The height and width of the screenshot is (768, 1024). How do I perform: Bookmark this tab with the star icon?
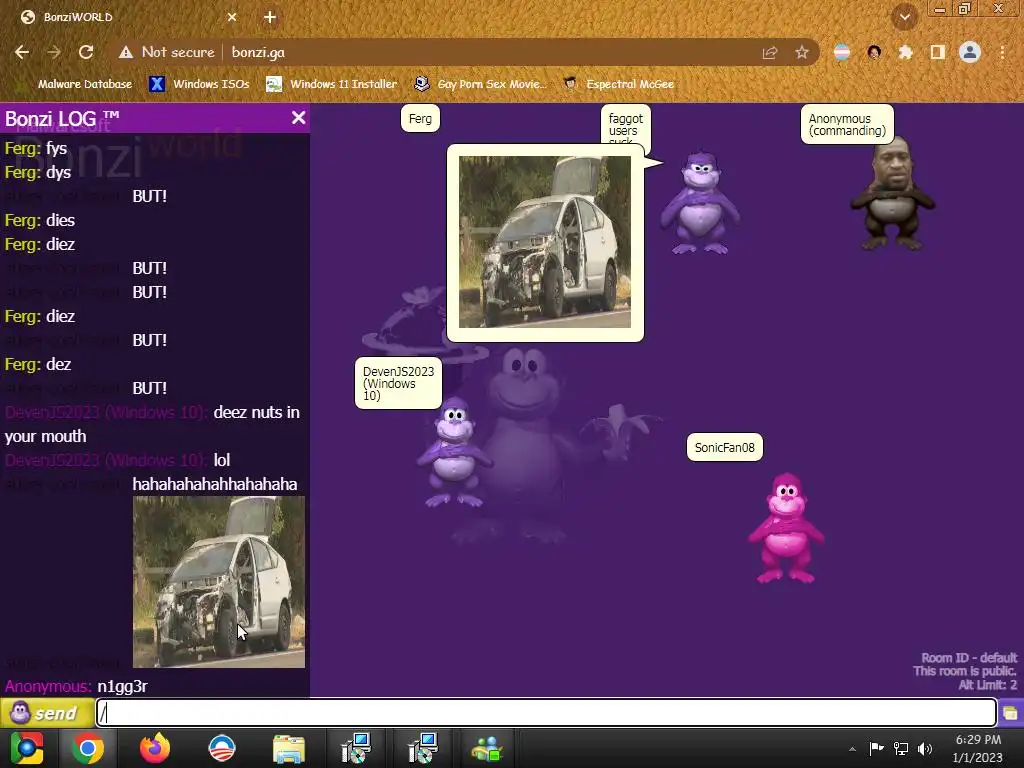802,52
